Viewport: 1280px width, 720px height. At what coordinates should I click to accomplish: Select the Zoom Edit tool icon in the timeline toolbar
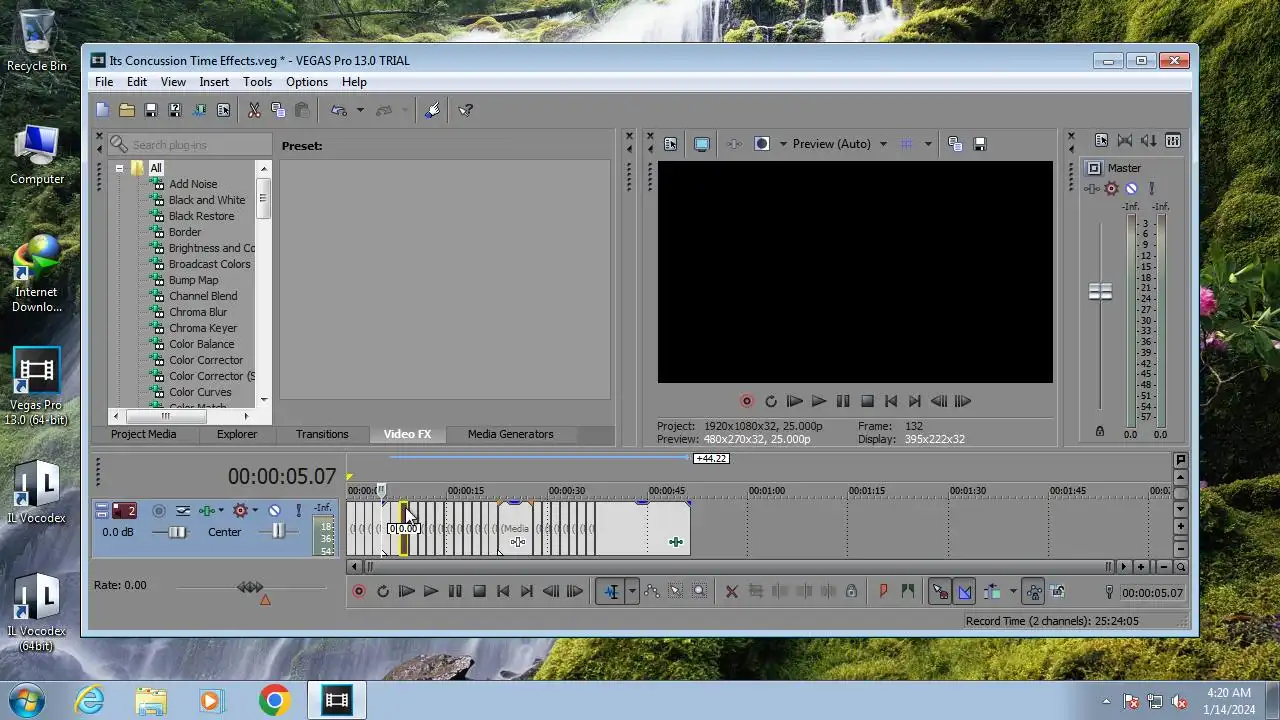pyautogui.click(x=699, y=592)
